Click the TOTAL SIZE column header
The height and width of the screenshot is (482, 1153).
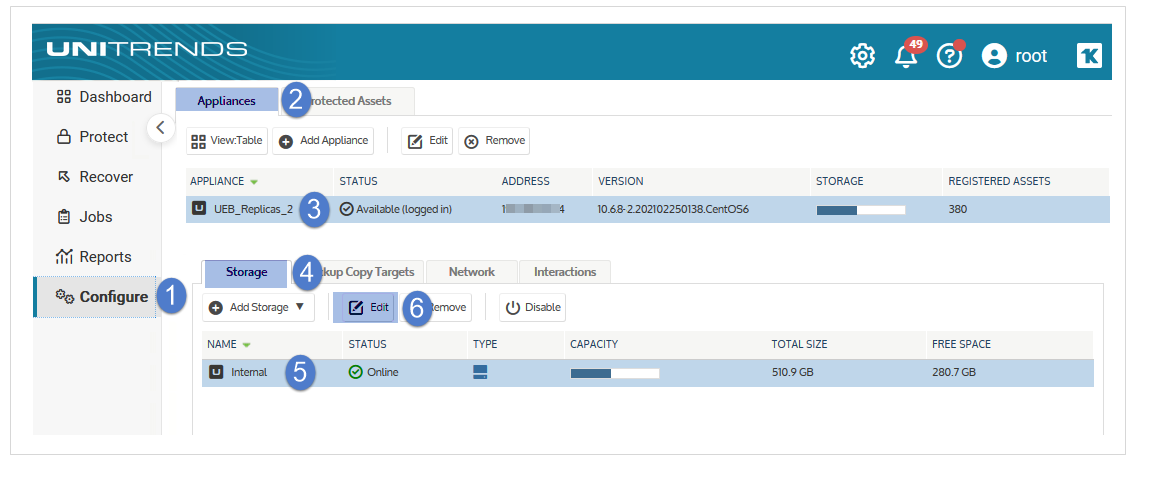click(799, 344)
